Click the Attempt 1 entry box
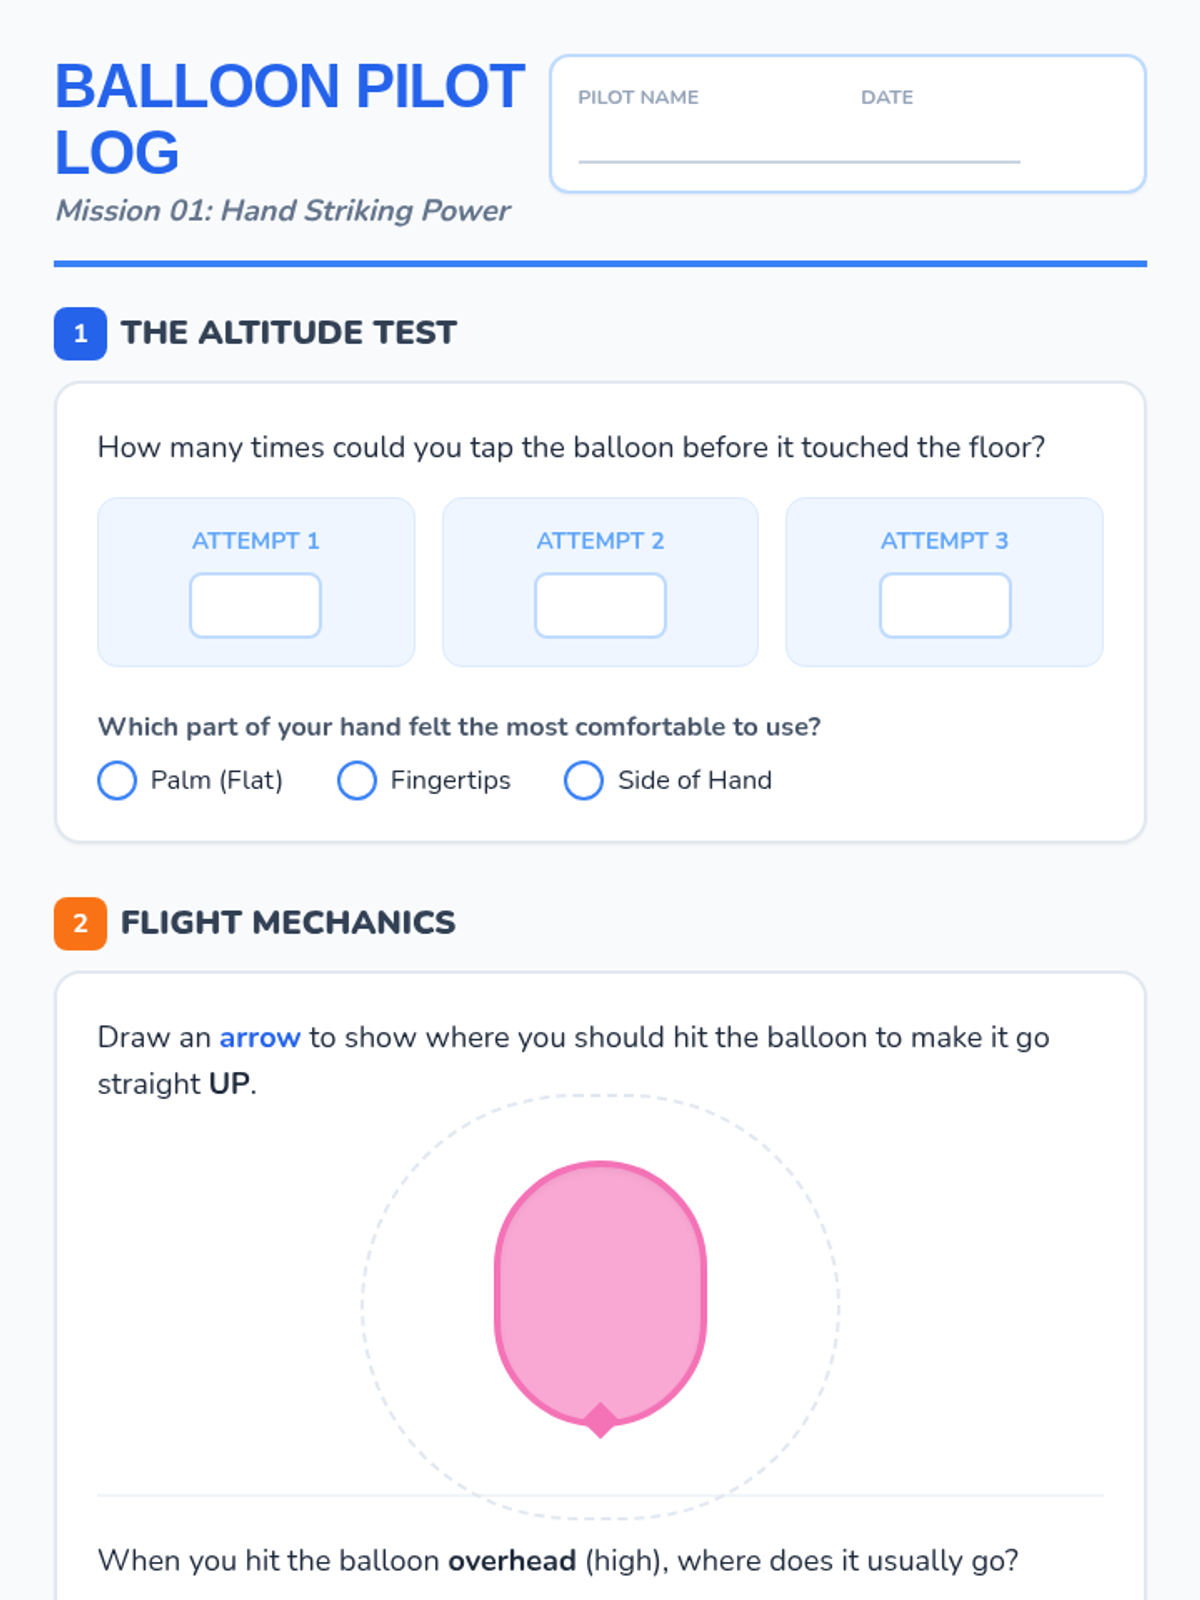1200x1600 pixels. [x=255, y=606]
